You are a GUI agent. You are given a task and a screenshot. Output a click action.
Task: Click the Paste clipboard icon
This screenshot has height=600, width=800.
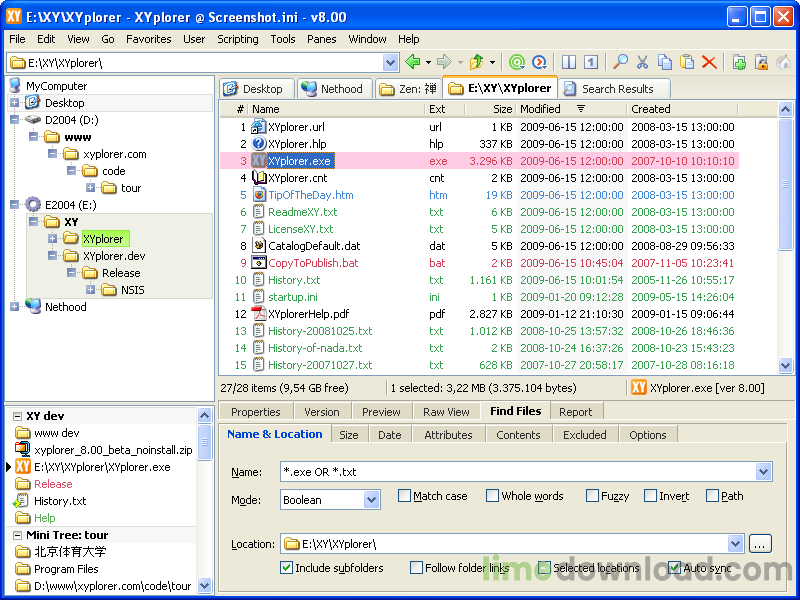pyautogui.click(x=687, y=62)
